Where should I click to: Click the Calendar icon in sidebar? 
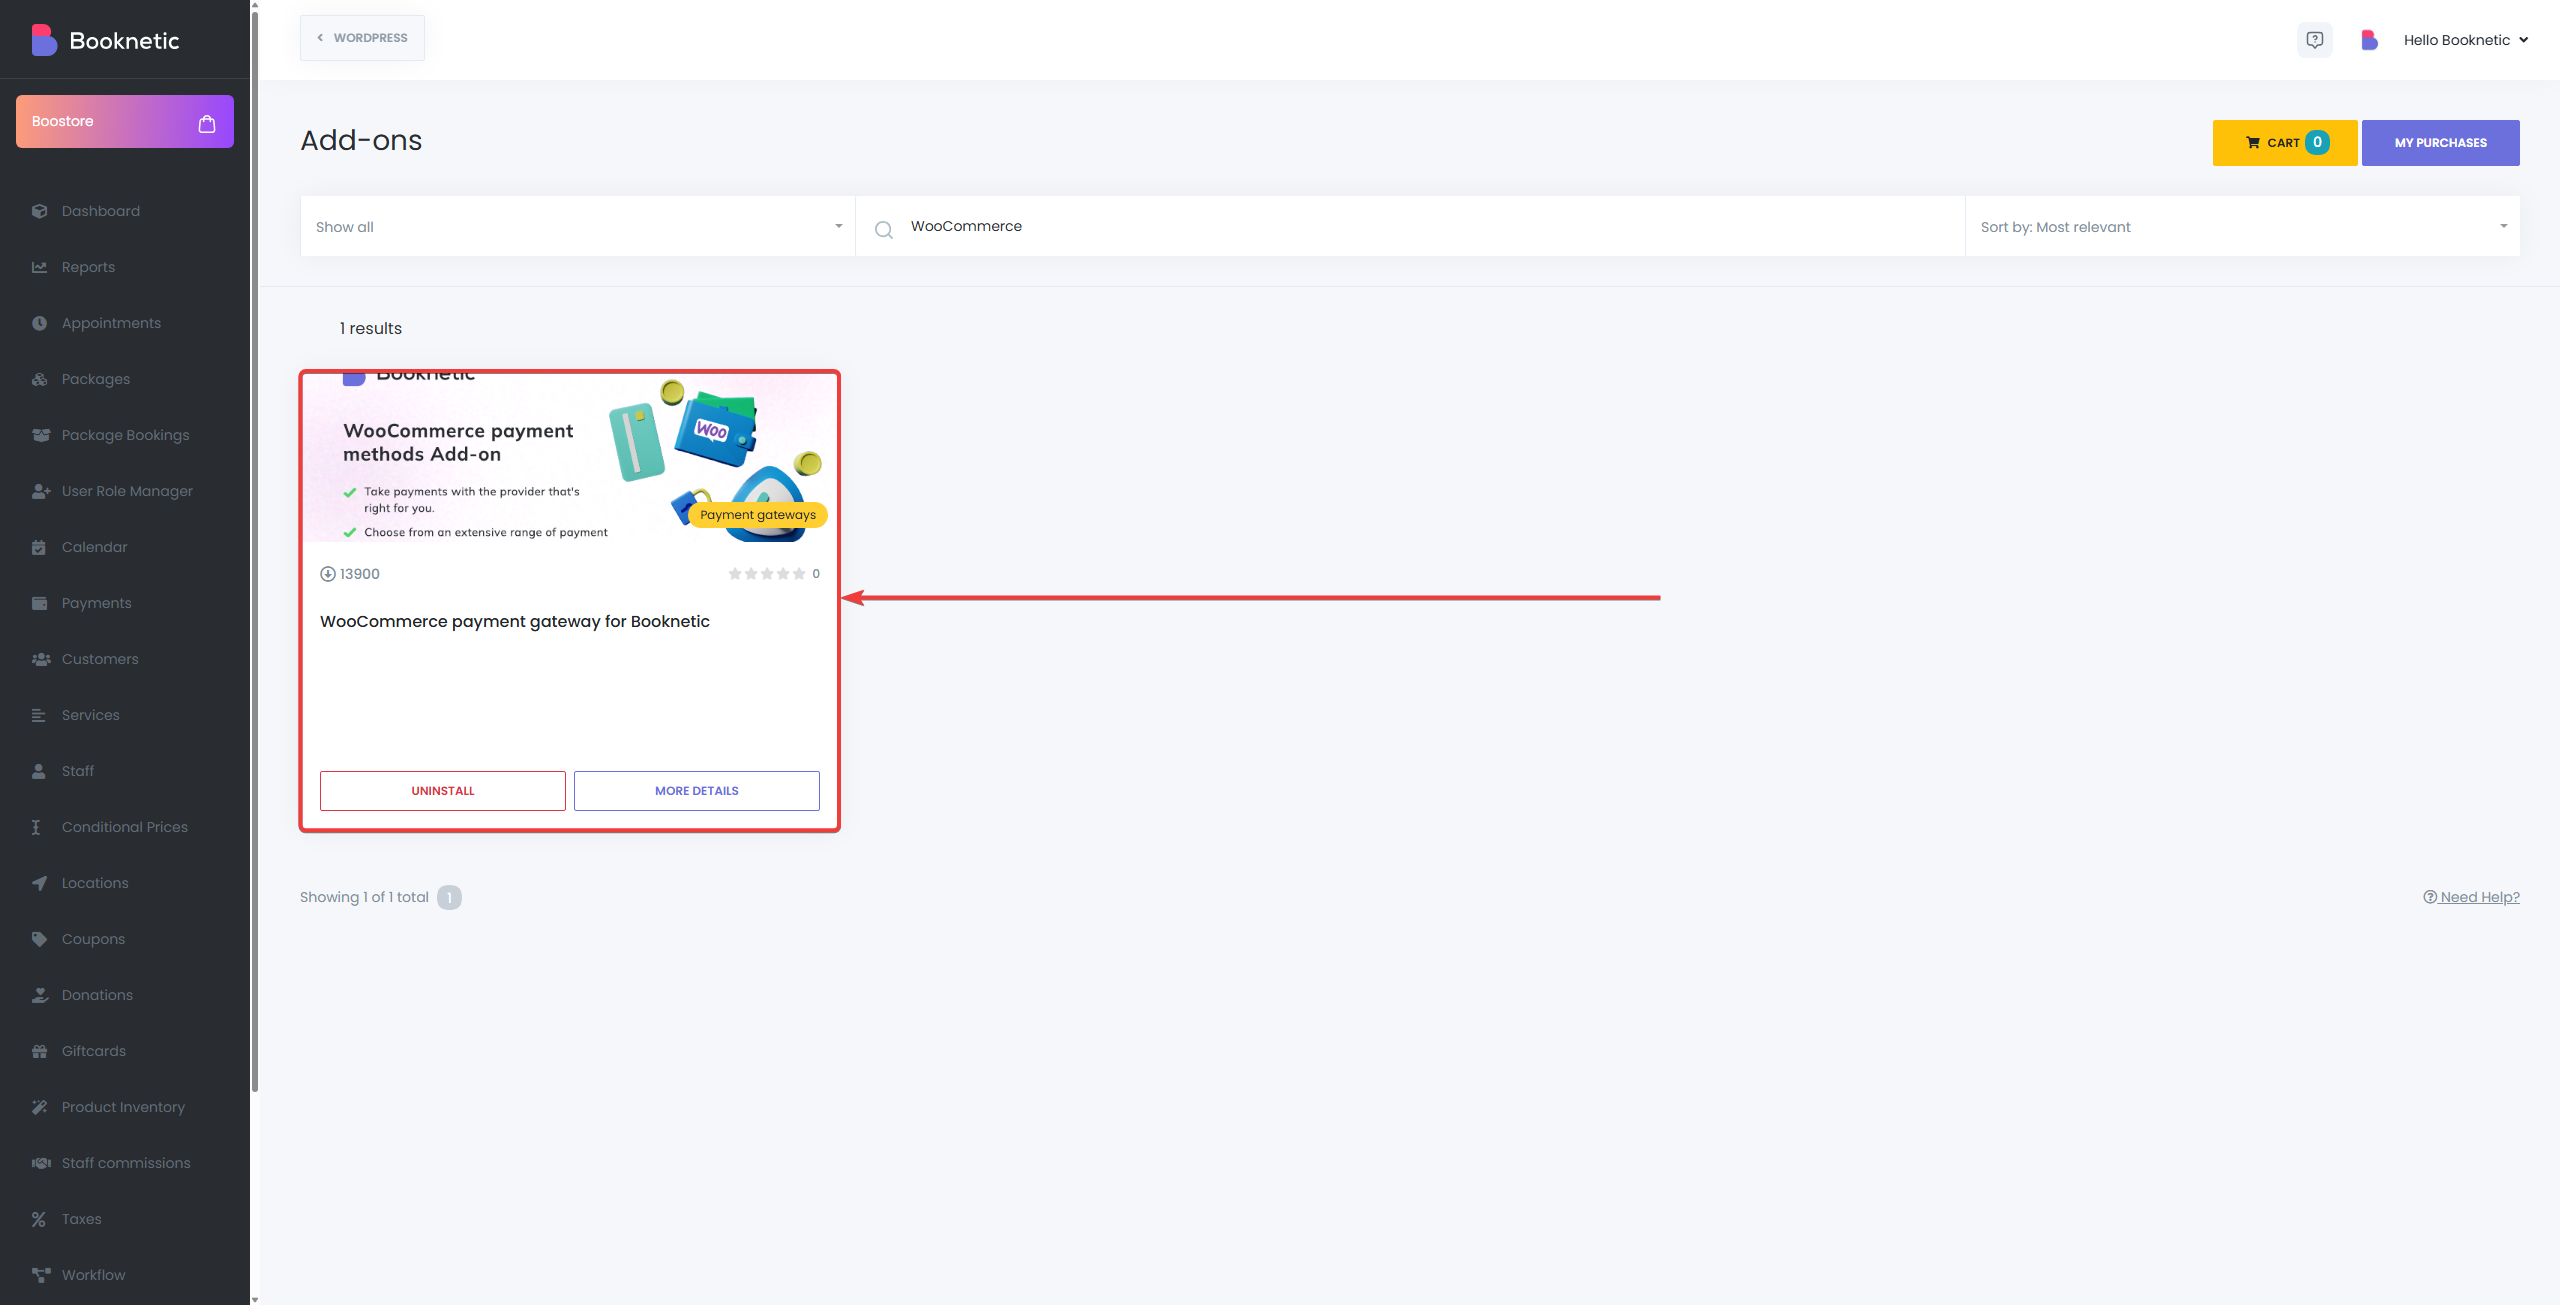click(x=39, y=547)
